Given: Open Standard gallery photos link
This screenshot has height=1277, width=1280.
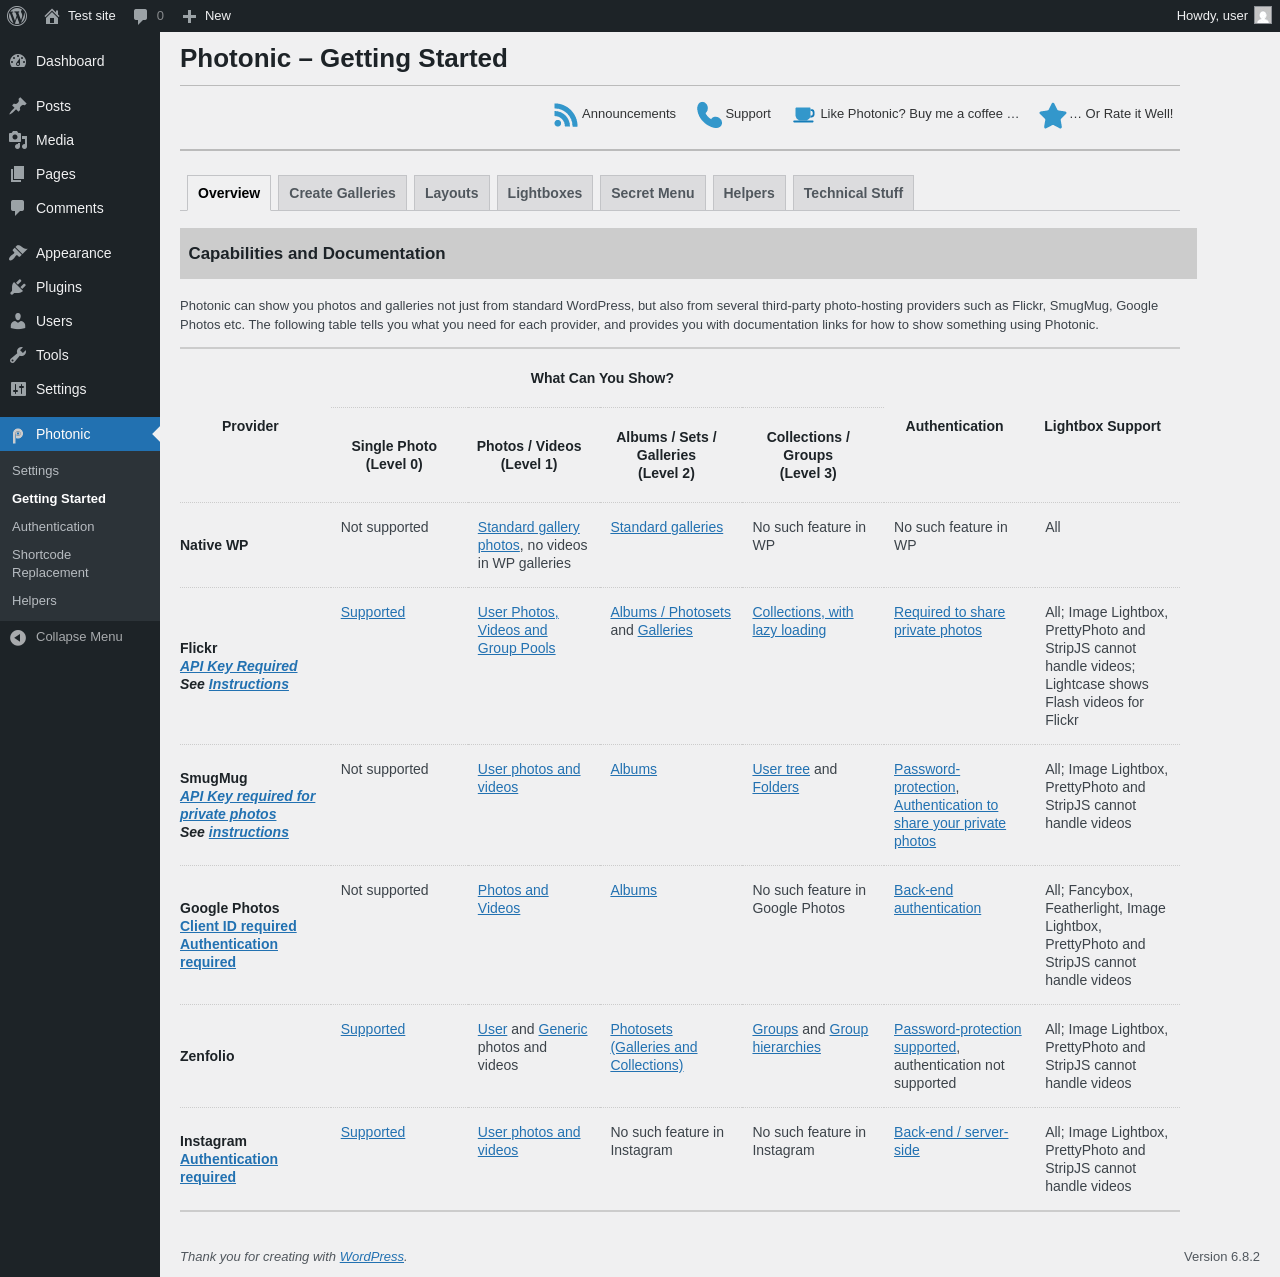Looking at the screenshot, I should [528, 536].
